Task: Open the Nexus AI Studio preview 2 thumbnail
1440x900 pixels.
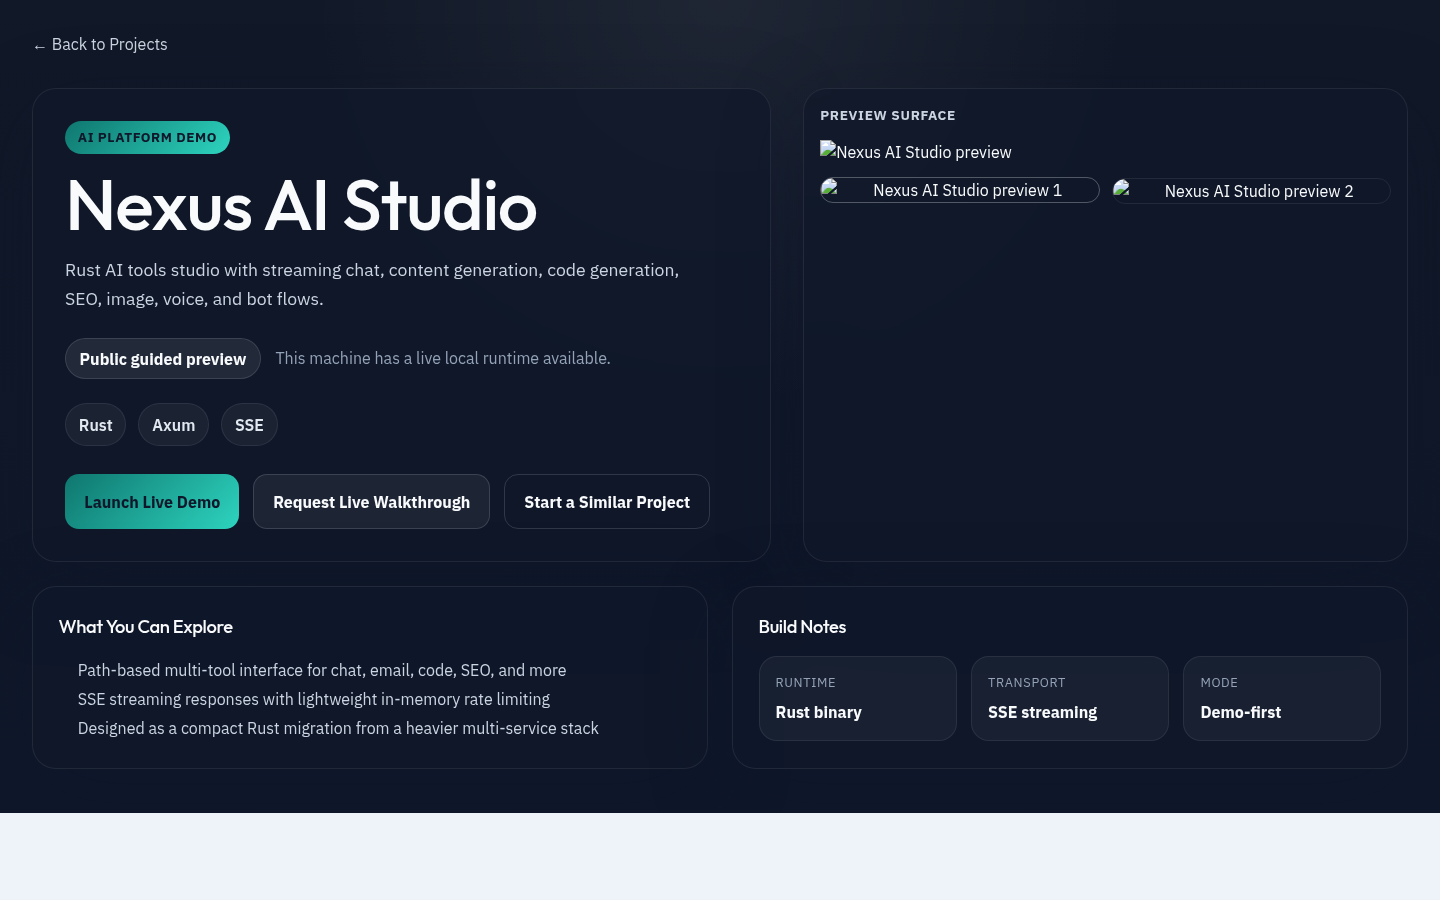Action: tap(1251, 190)
